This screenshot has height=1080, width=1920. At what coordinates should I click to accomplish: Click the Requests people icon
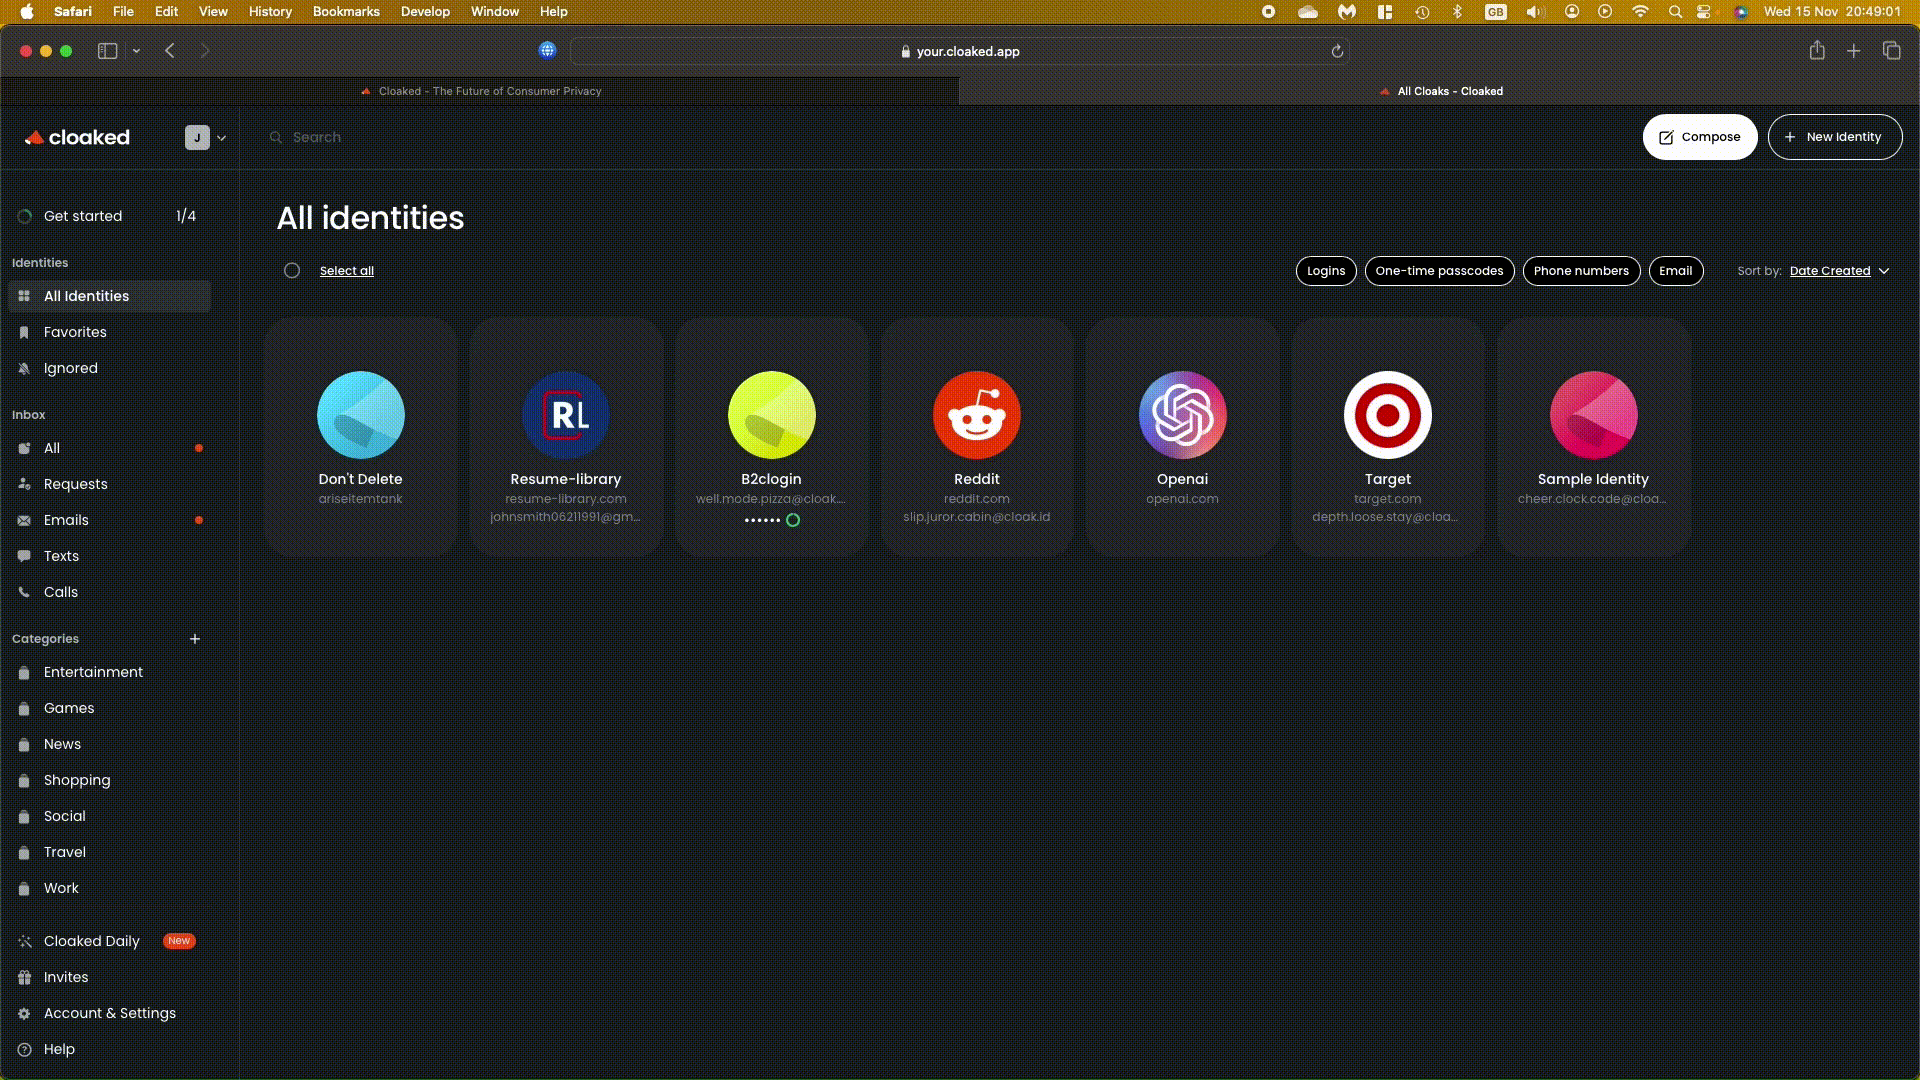24,484
